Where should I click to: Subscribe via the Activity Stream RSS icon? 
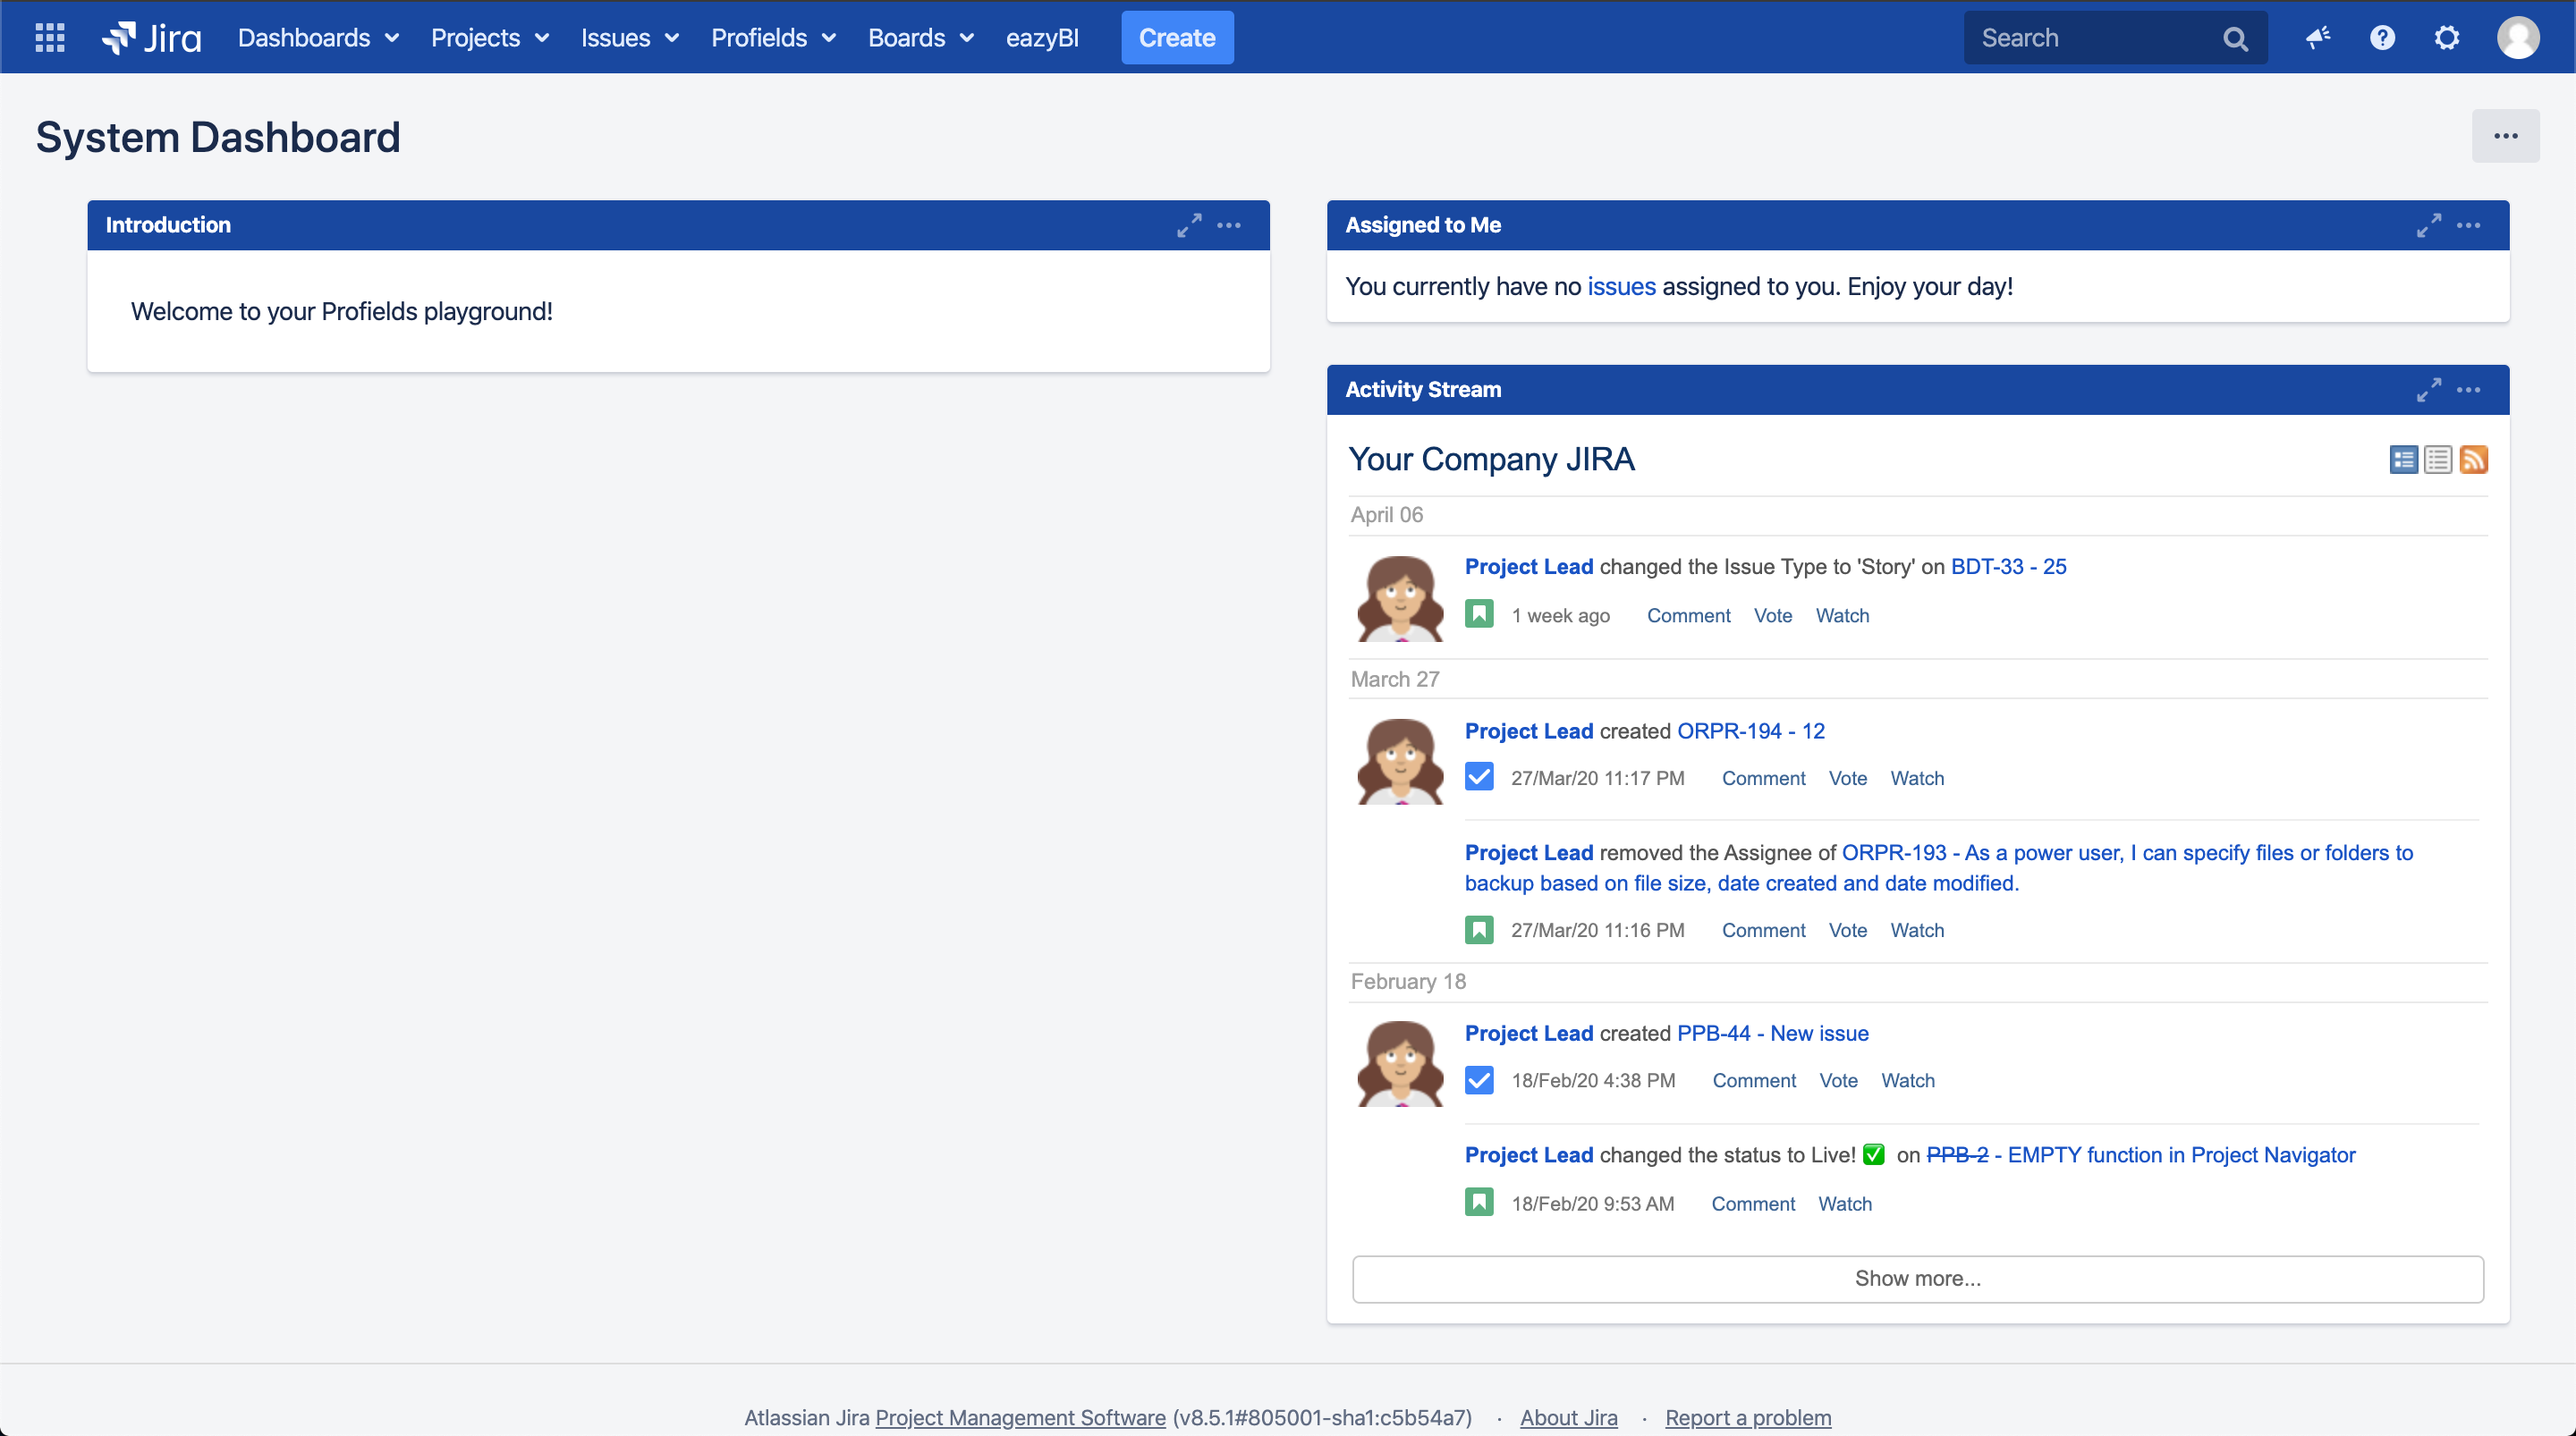click(2475, 459)
